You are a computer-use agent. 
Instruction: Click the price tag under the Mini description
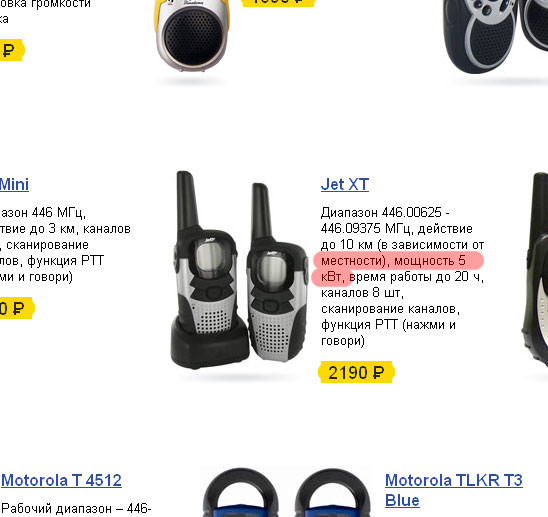point(16,308)
